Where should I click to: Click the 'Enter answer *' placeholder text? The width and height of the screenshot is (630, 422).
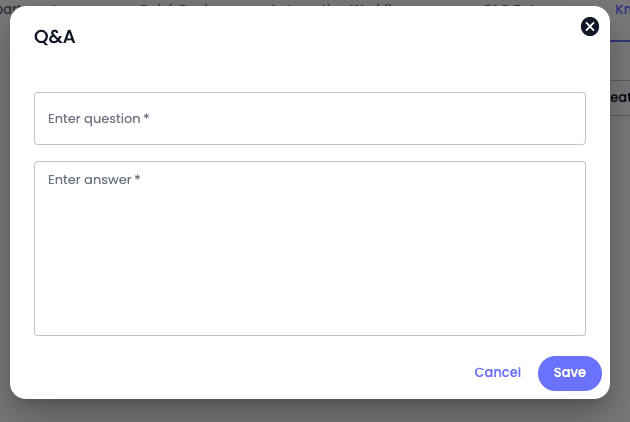pyautogui.click(x=94, y=180)
